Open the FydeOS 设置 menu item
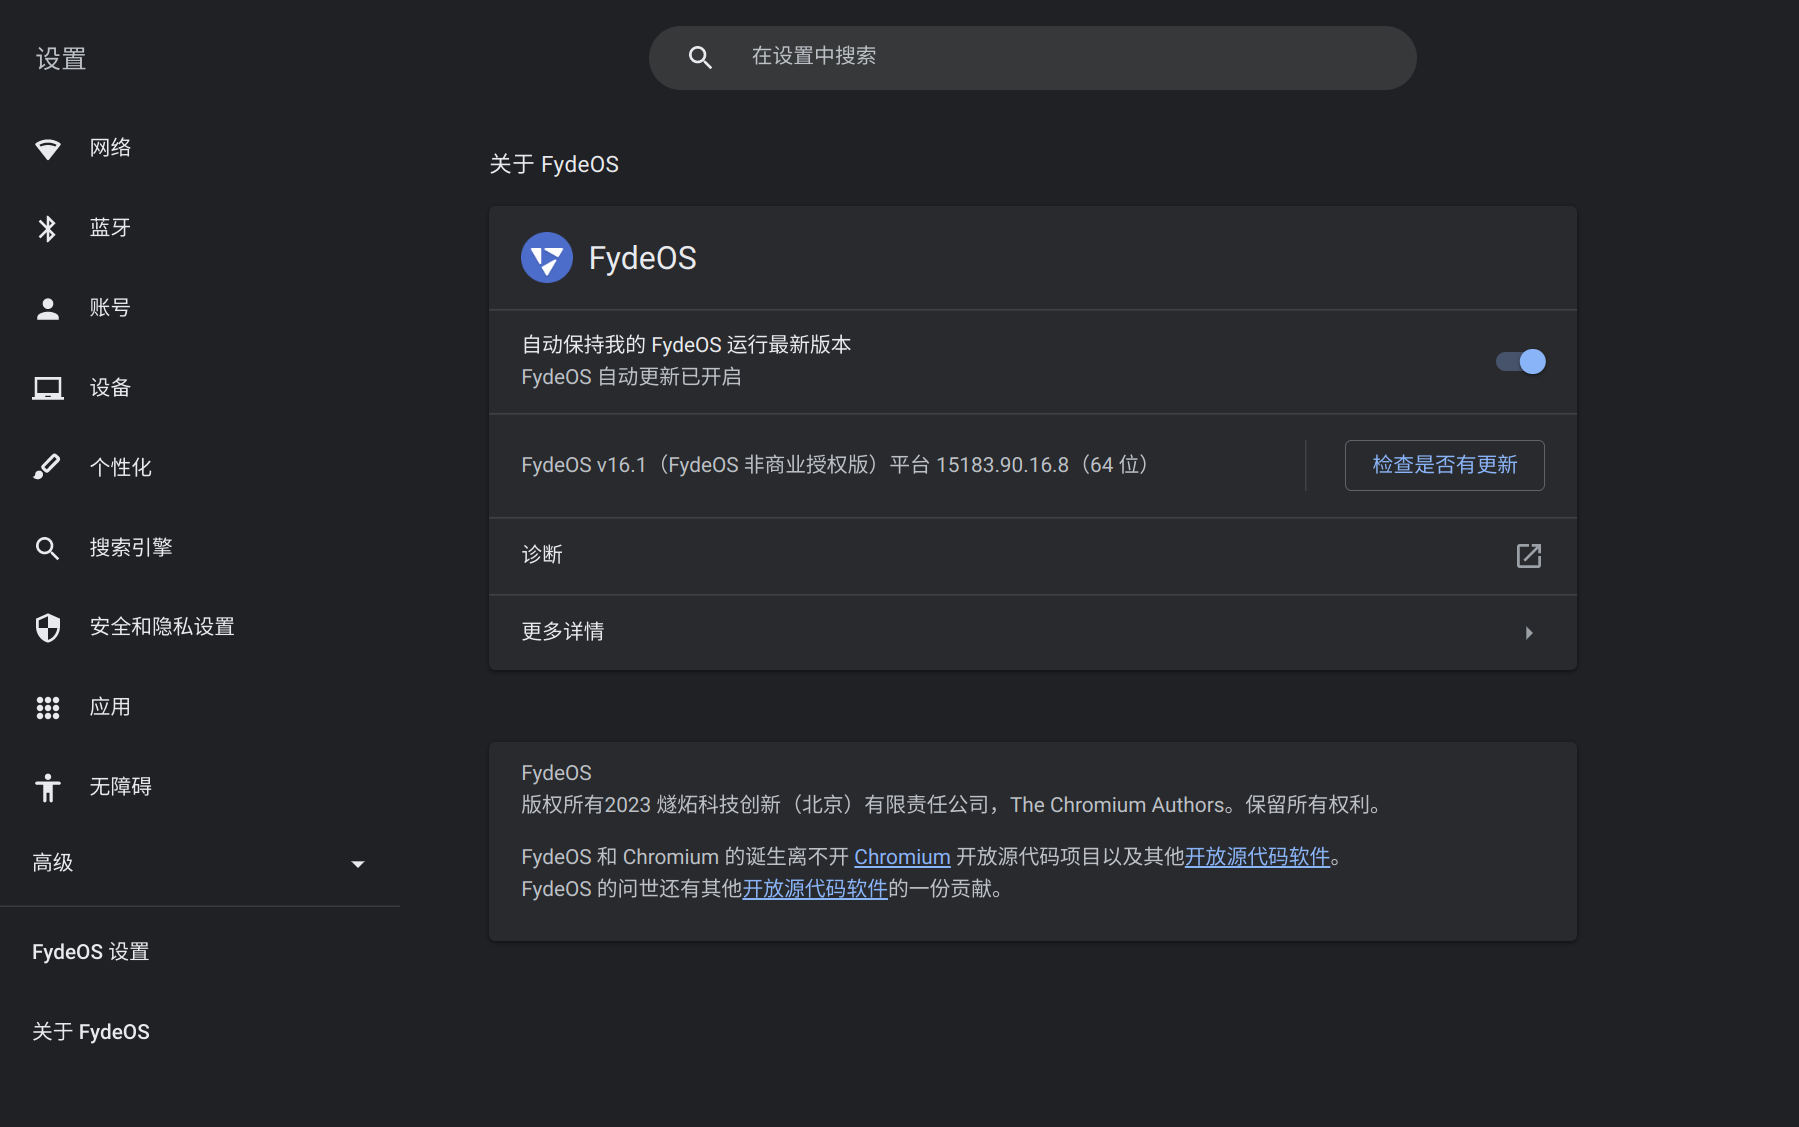This screenshot has height=1127, width=1799. [x=91, y=952]
